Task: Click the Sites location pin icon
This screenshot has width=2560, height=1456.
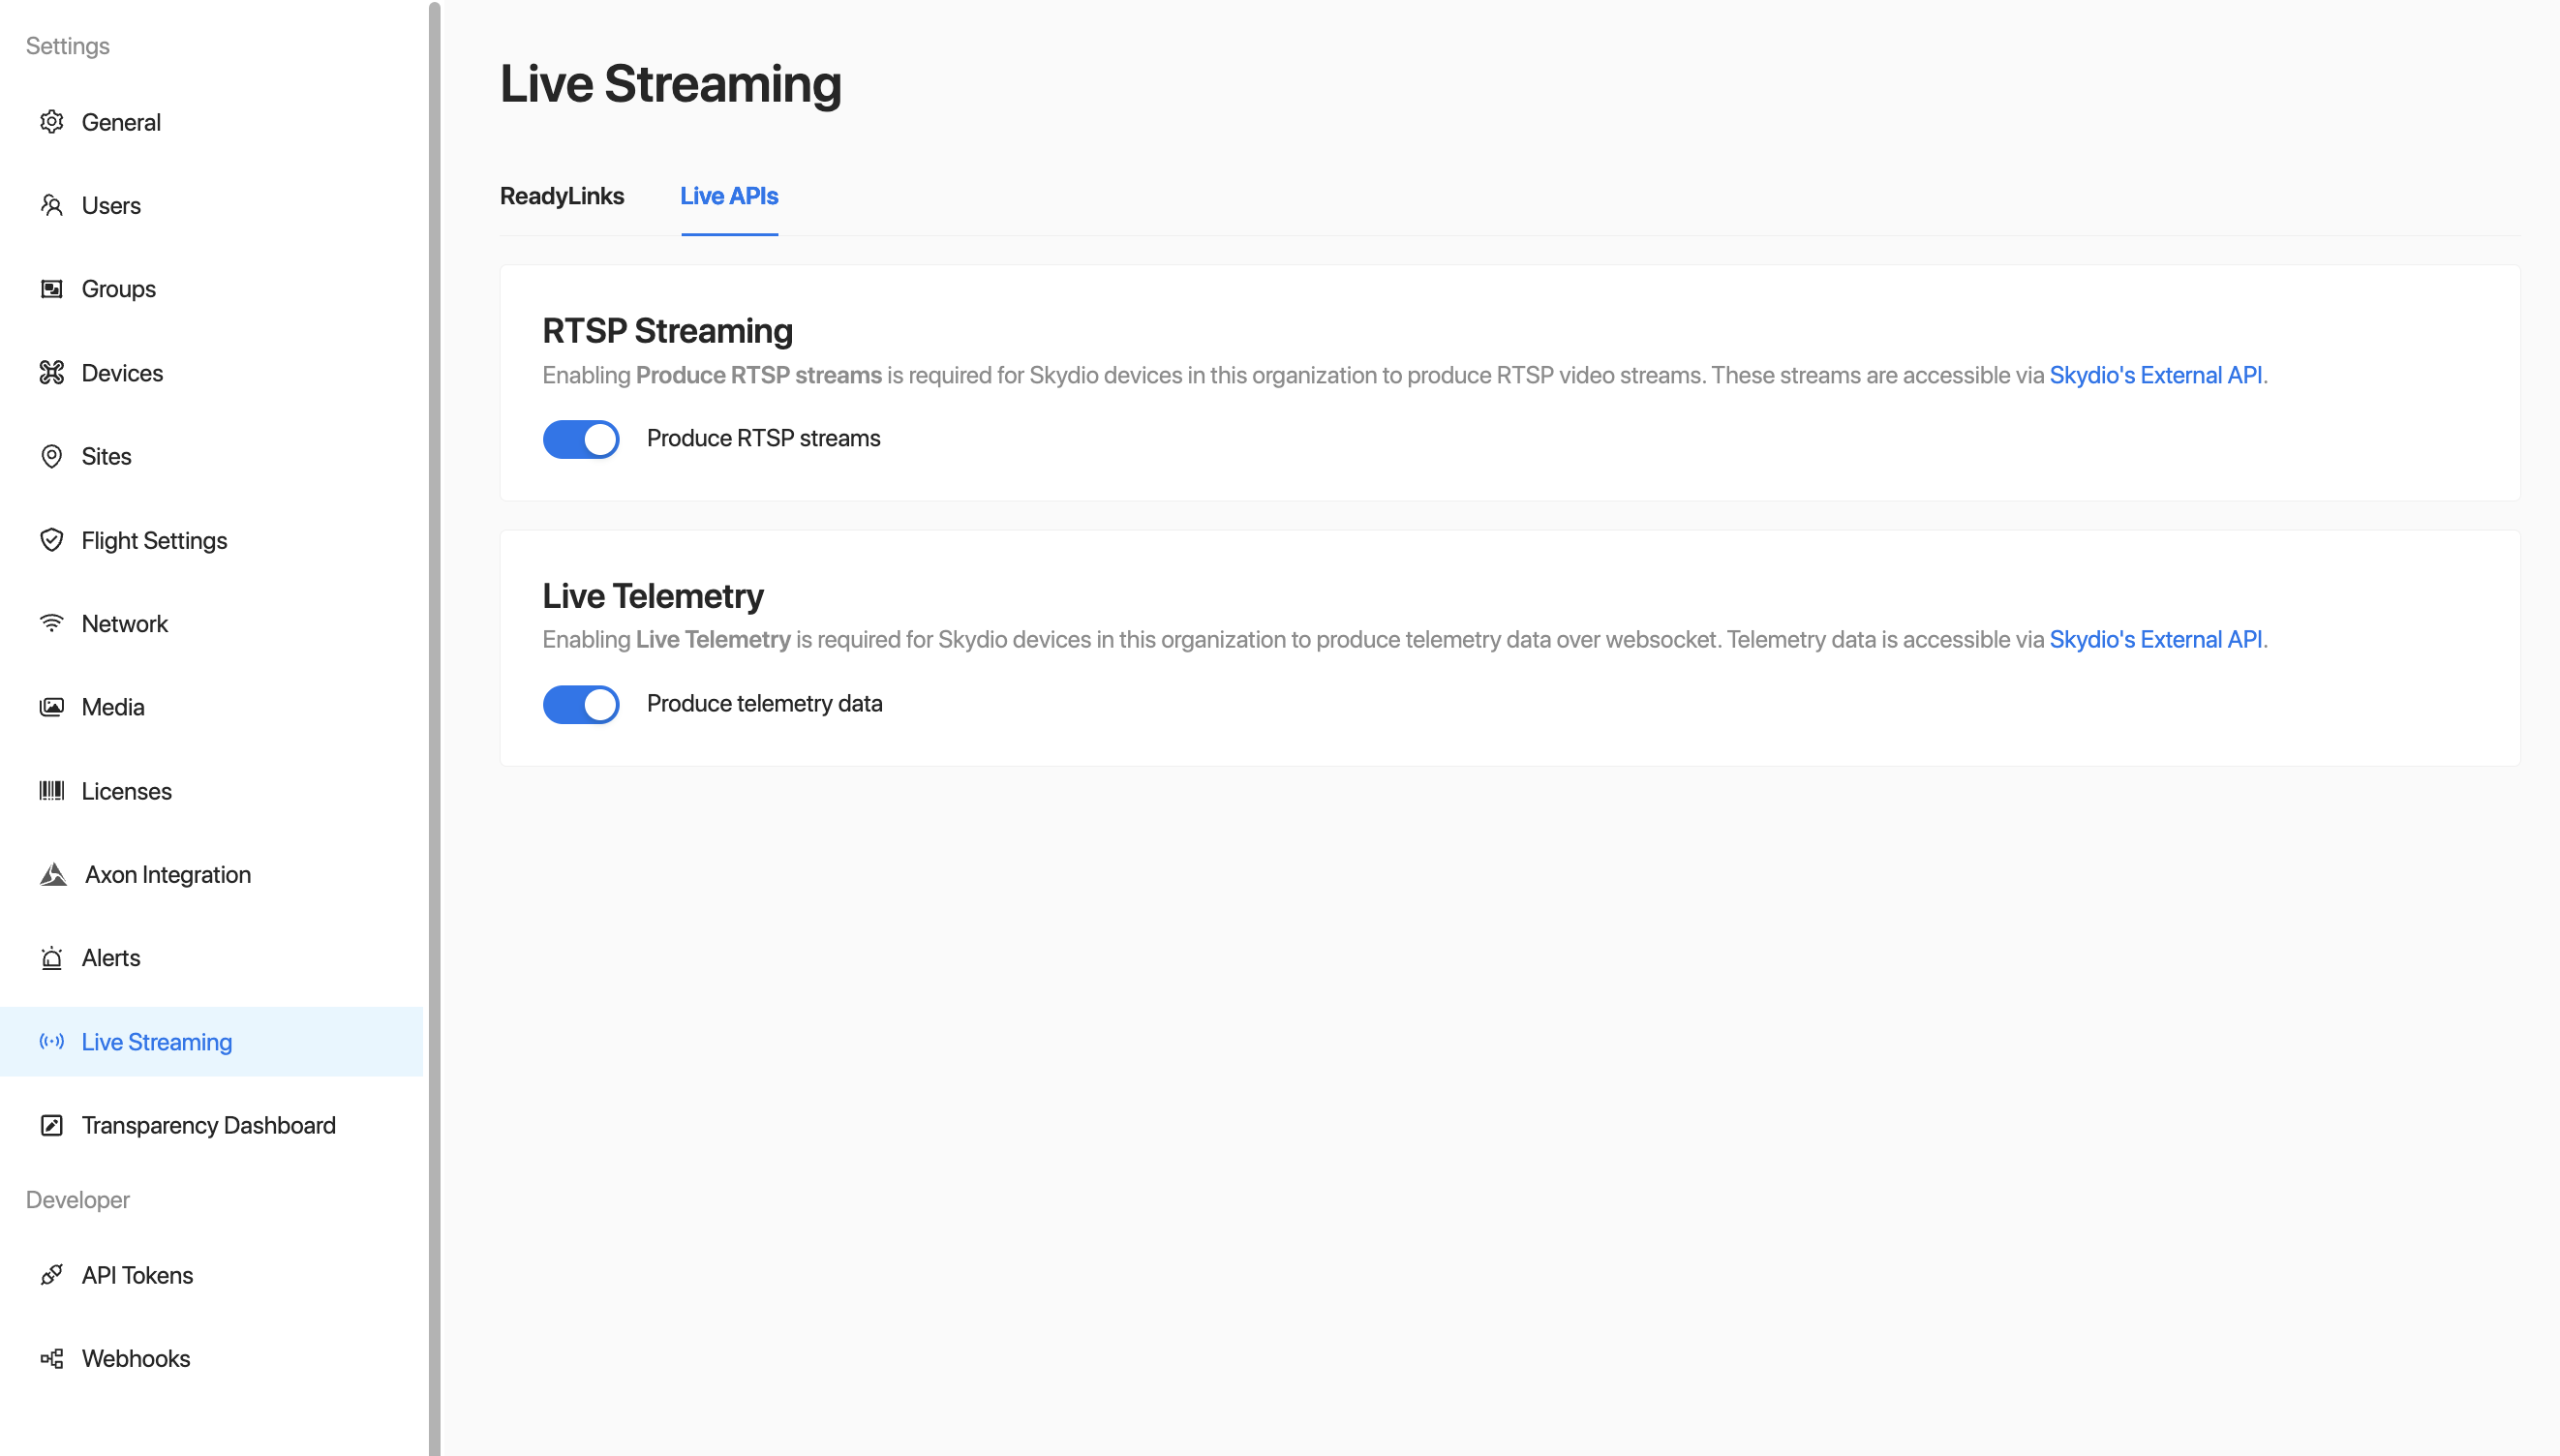Action: click(52, 456)
